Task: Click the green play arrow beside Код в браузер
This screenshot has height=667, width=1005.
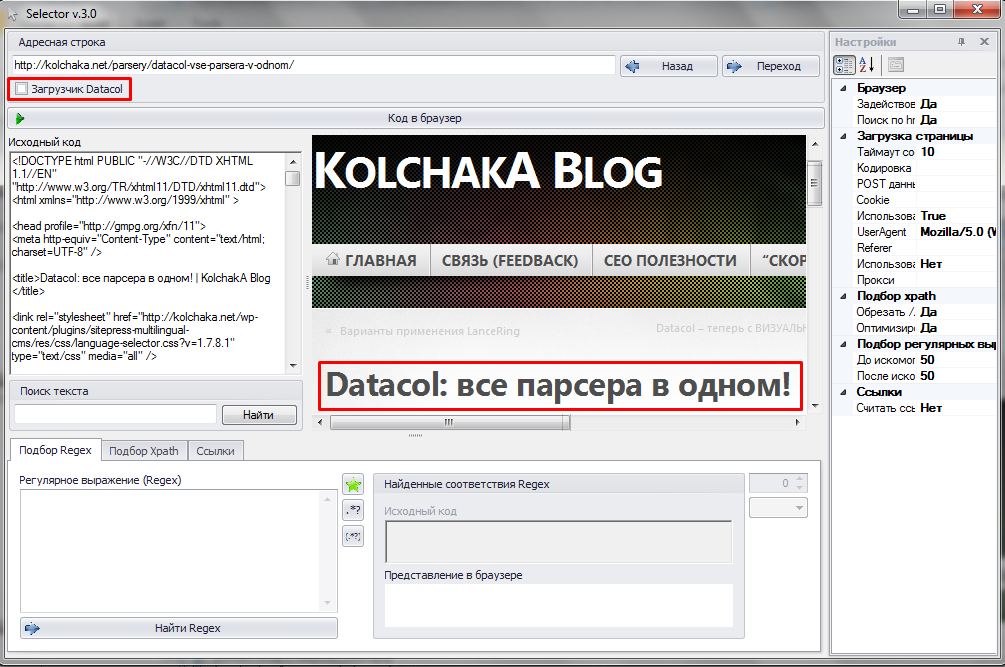Action: tap(20, 119)
